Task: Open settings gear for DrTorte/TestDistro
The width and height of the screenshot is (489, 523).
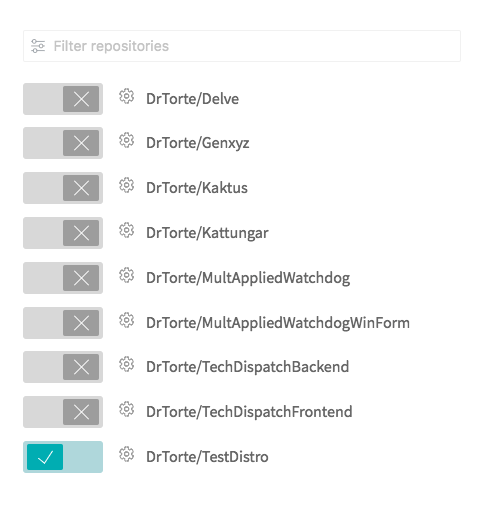Action: coord(126,454)
